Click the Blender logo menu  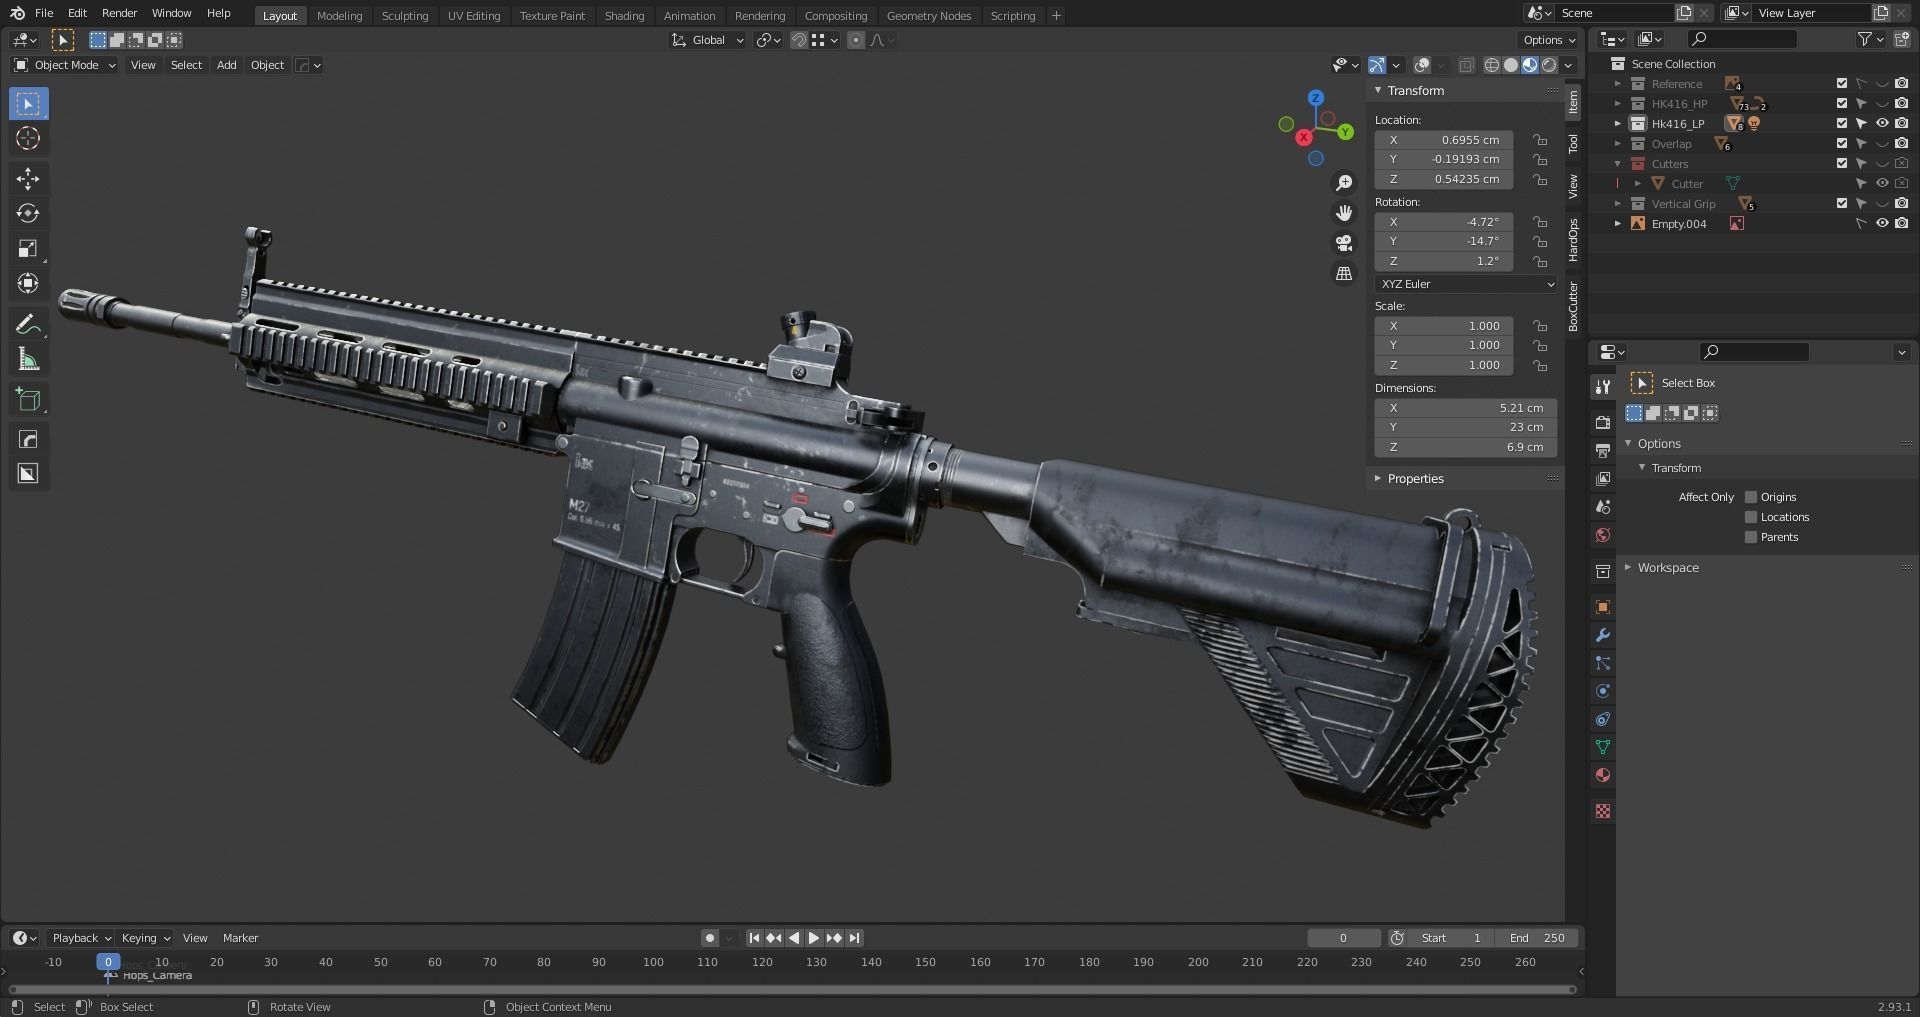tap(17, 14)
